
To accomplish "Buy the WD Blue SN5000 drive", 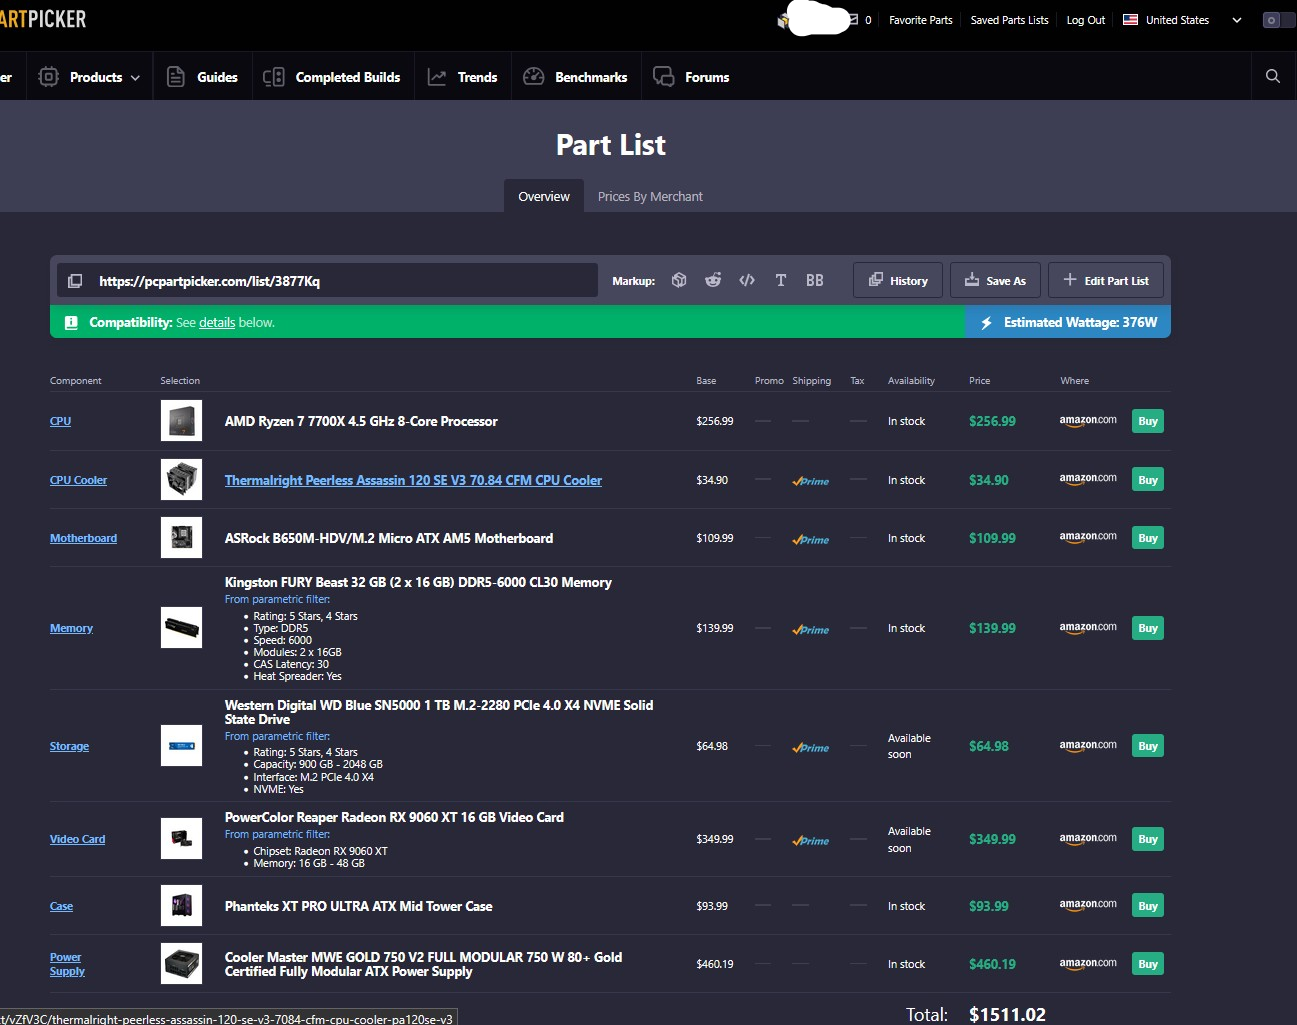I will click(x=1148, y=746).
